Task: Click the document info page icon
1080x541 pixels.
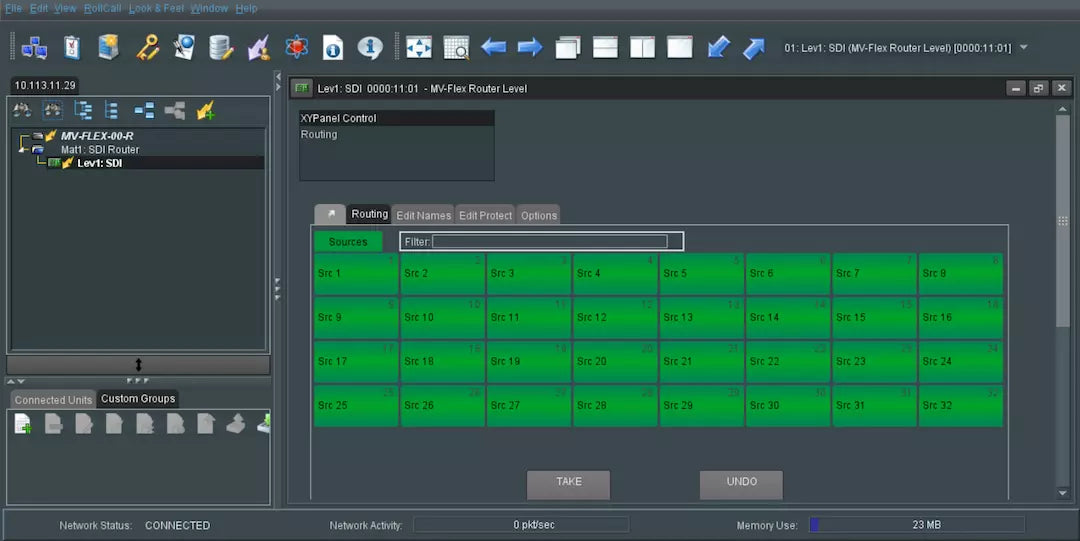Action: [333, 48]
